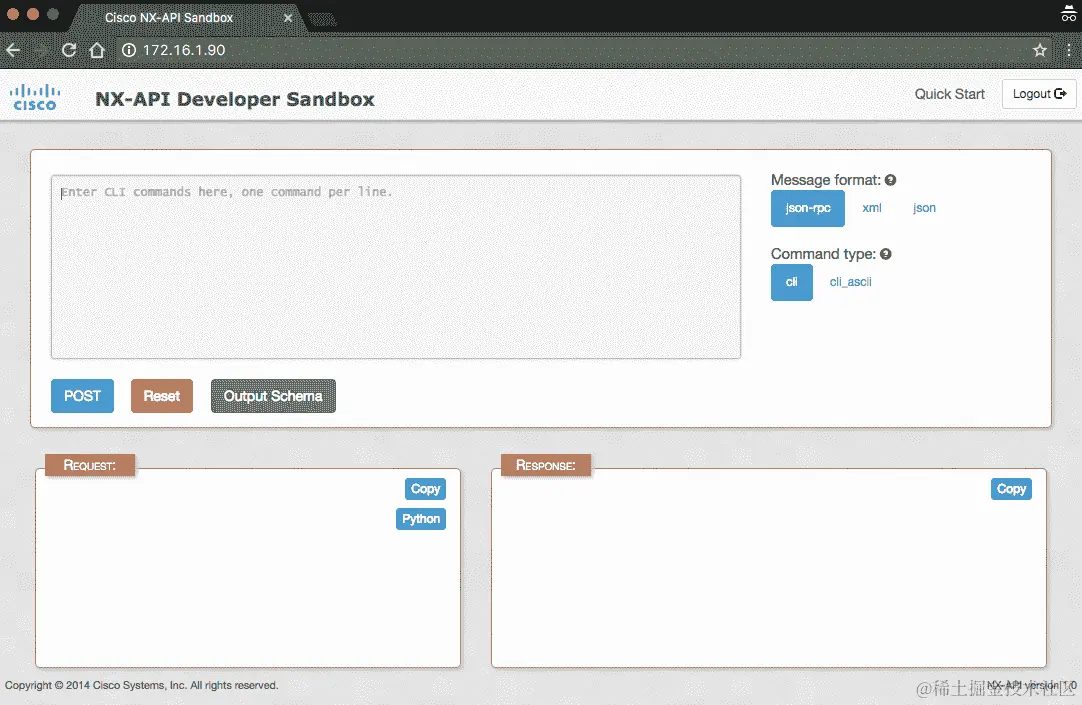Choose the cli command type
1082x705 pixels.
pos(791,282)
